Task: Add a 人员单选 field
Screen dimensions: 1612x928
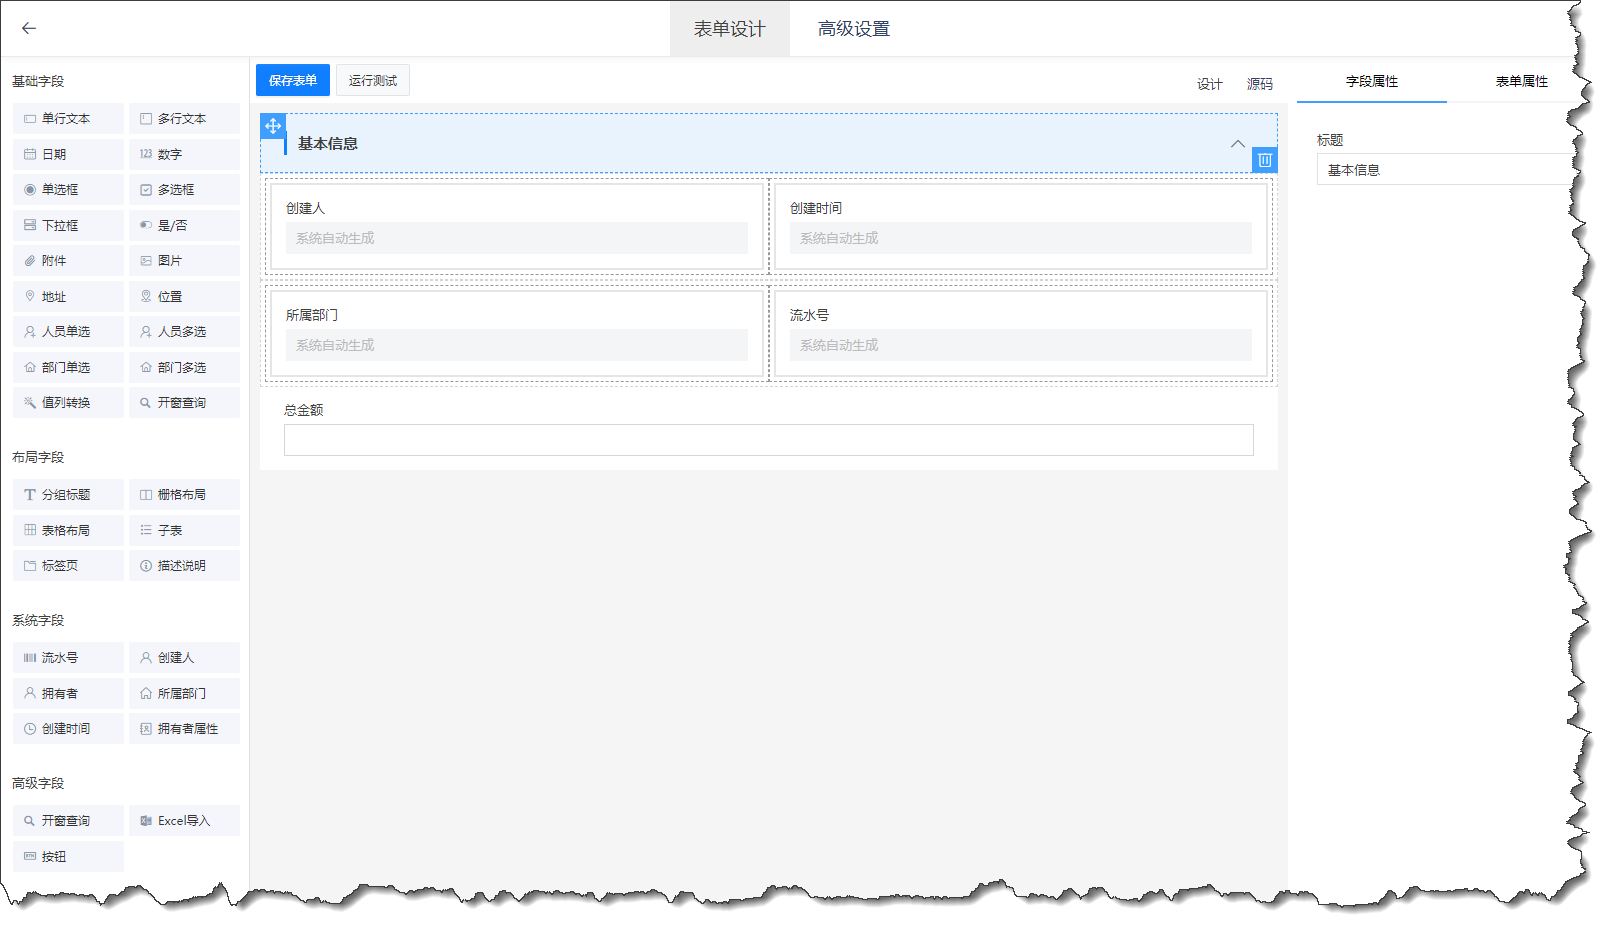Action: click(68, 331)
